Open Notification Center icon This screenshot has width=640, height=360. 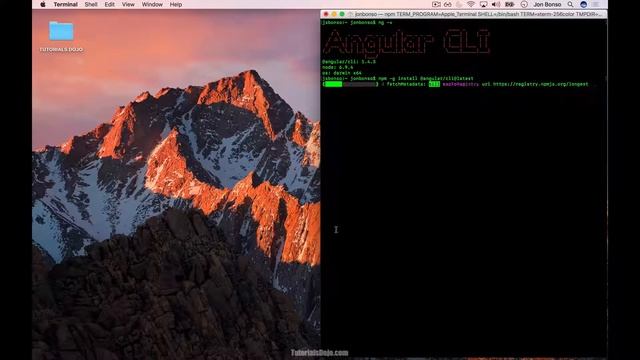(x=596, y=4)
